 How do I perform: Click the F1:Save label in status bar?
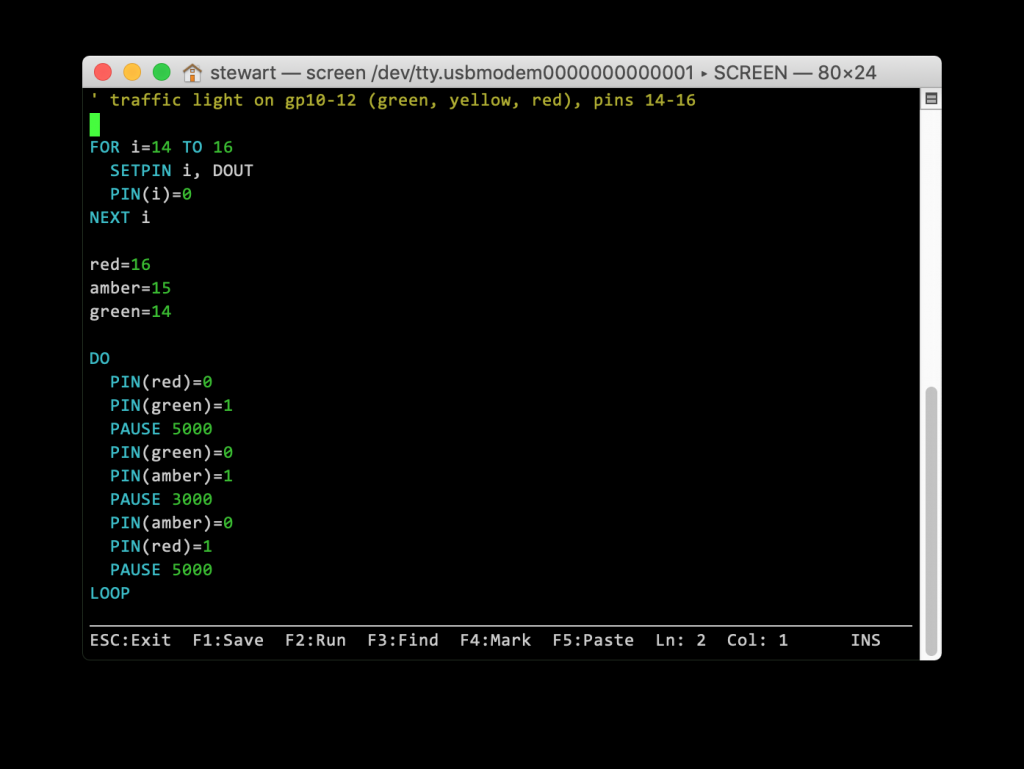click(228, 640)
